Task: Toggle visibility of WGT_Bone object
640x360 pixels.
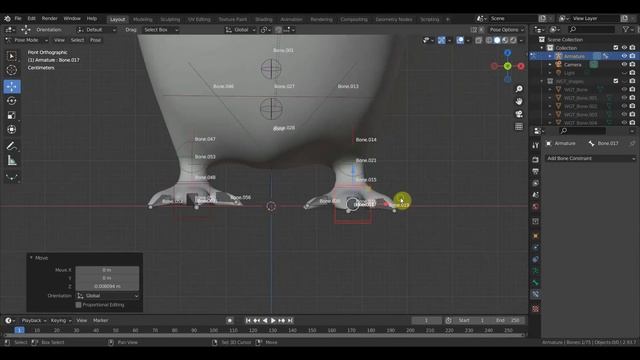Action: (x=624, y=89)
